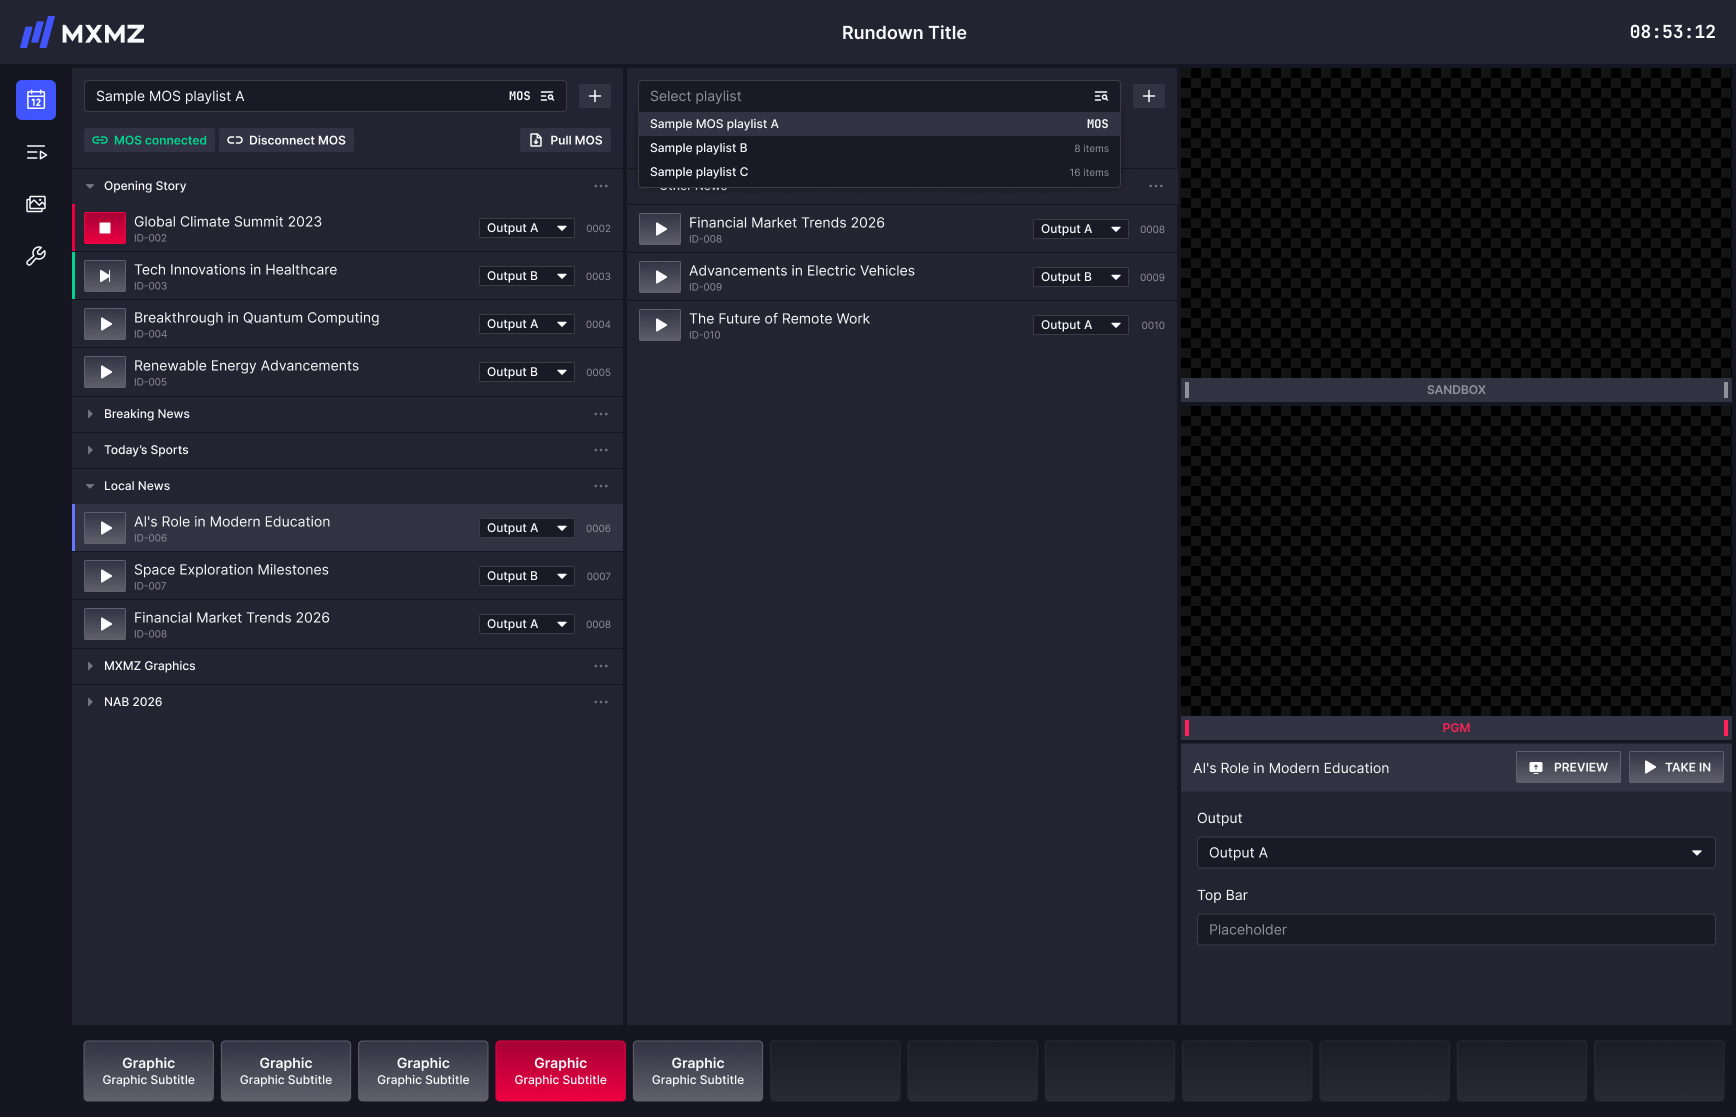1736x1117 pixels.
Task: Trigger the red active Graphic tile
Action: coord(561,1071)
